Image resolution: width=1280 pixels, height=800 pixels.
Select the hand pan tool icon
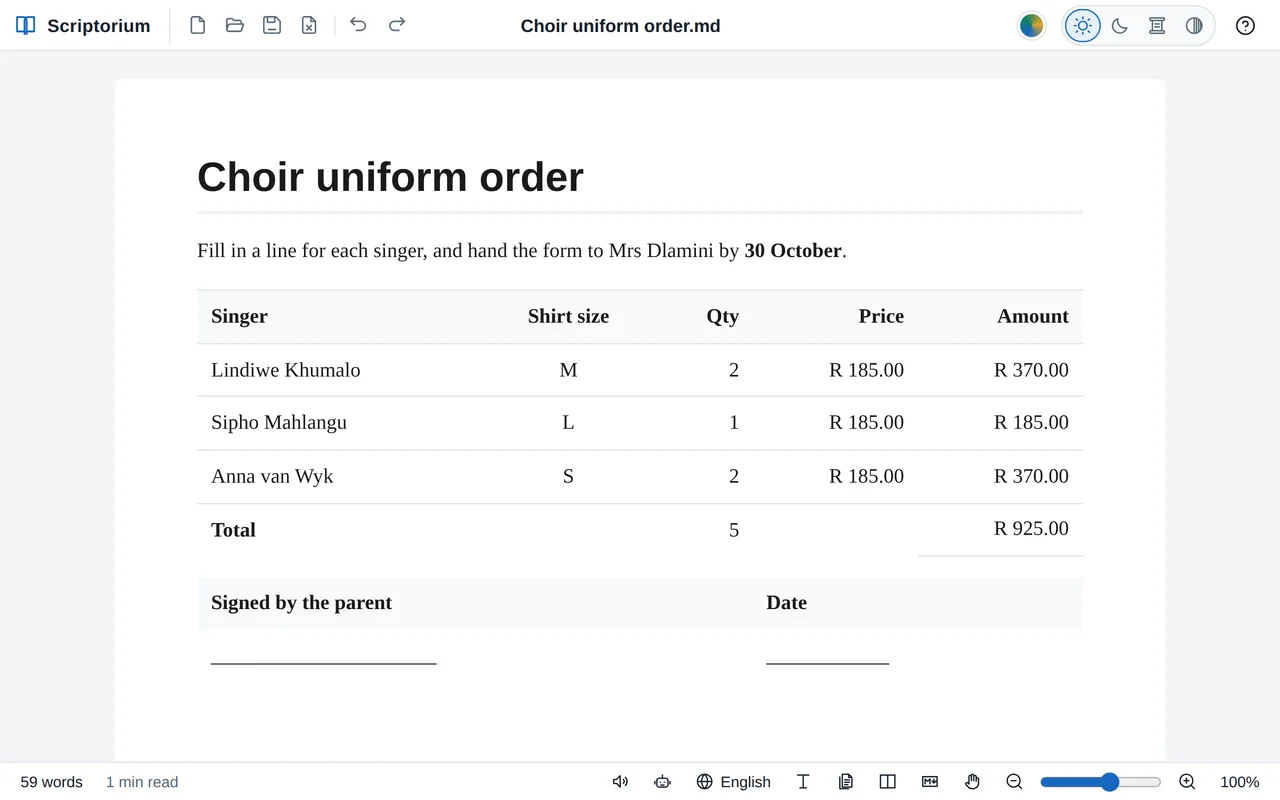(972, 782)
